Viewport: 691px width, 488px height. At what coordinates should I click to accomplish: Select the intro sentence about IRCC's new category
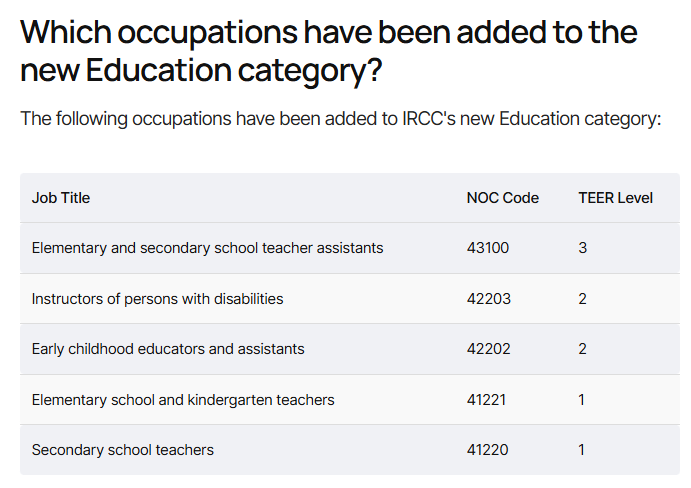341,119
